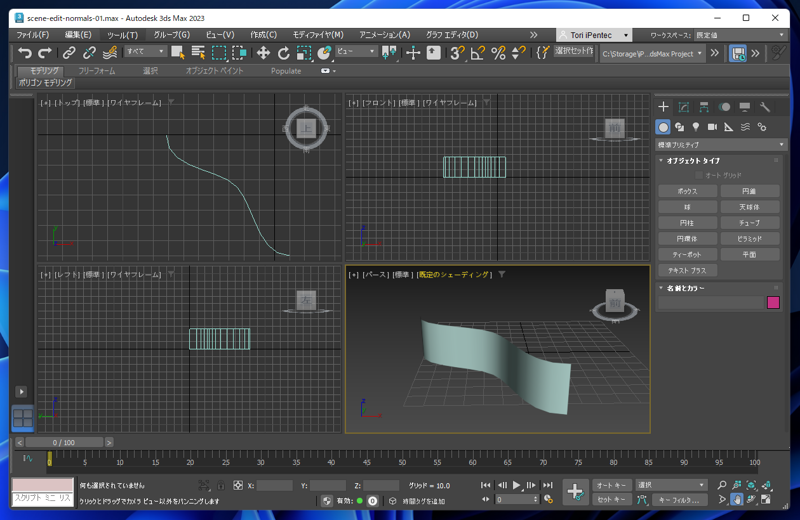The width and height of the screenshot is (800, 520).
Task: Switch to Lights category in Create panel
Action: pyautogui.click(x=696, y=127)
